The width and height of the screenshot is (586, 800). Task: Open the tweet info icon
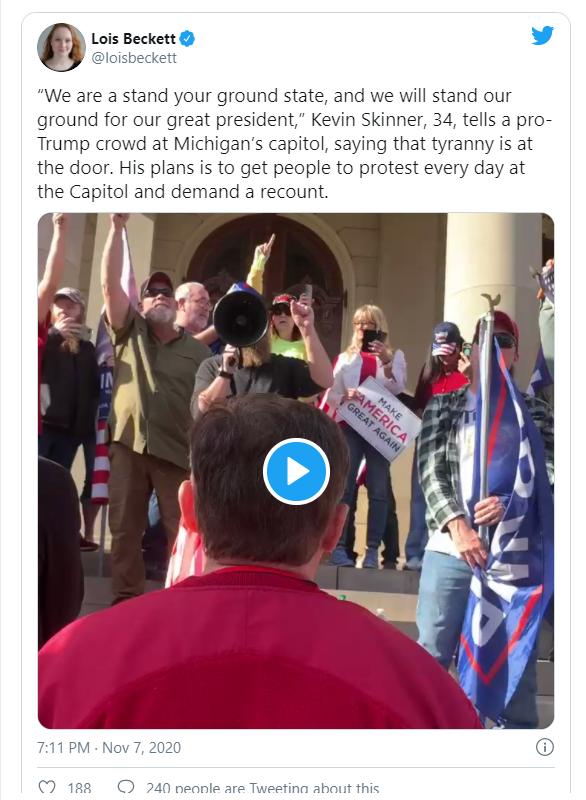click(x=545, y=747)
